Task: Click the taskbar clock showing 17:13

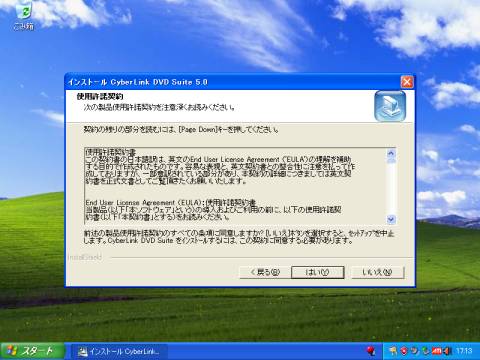Action: click(464, 351)
